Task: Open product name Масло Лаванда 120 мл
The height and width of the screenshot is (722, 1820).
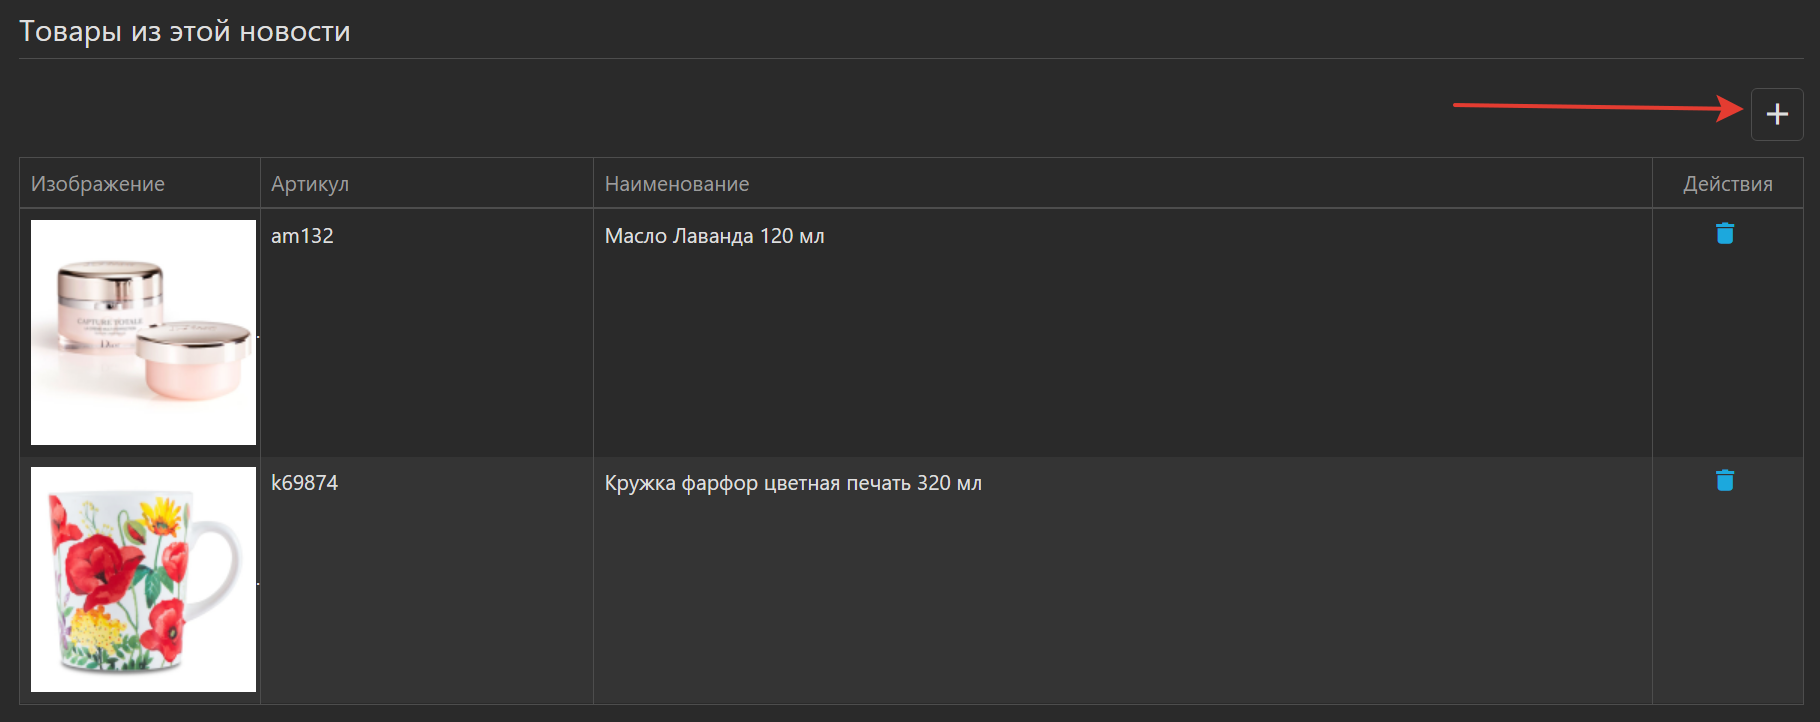Action: (714, 236)
